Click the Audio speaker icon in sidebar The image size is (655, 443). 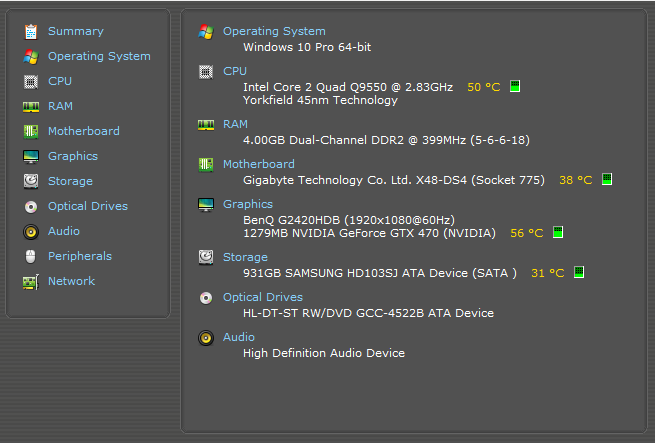pos(30,231)
